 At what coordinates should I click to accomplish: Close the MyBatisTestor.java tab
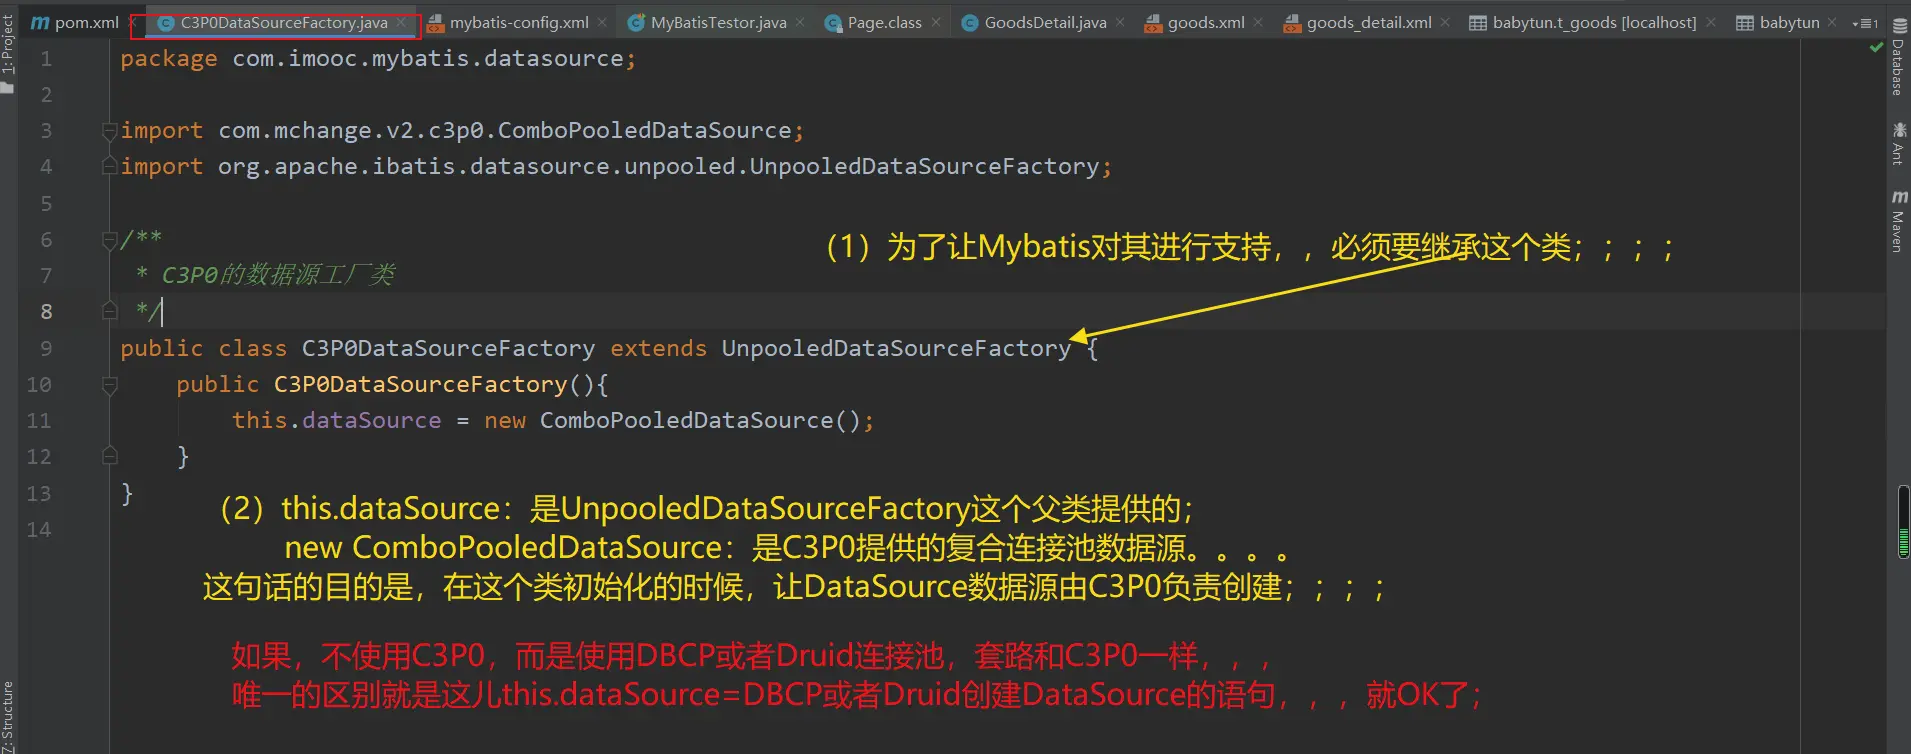click(800, 22)
